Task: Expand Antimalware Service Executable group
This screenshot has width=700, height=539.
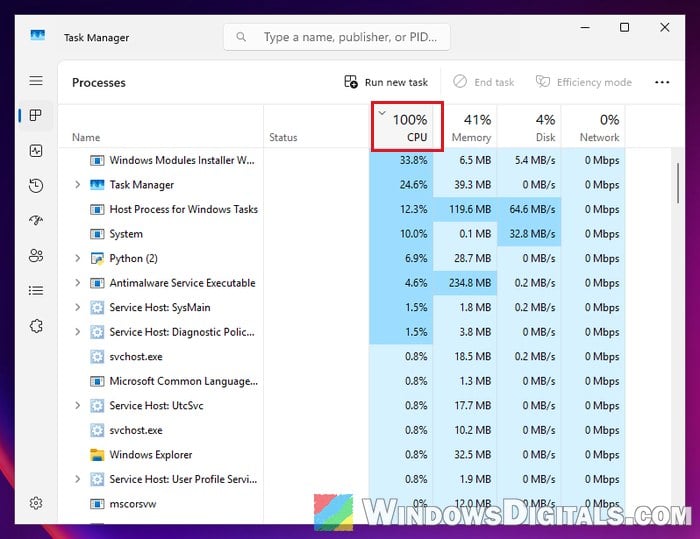Action: pyautogui.click(x=78, y=283)
